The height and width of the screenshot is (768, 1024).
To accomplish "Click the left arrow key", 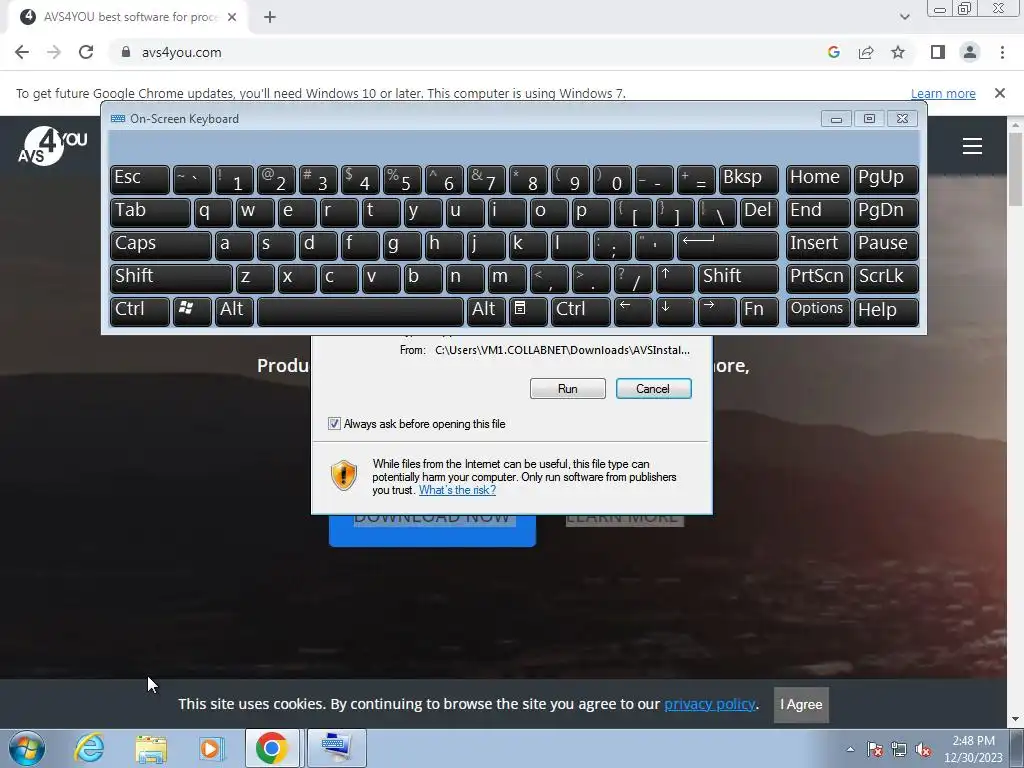I will tap(633, 312).
